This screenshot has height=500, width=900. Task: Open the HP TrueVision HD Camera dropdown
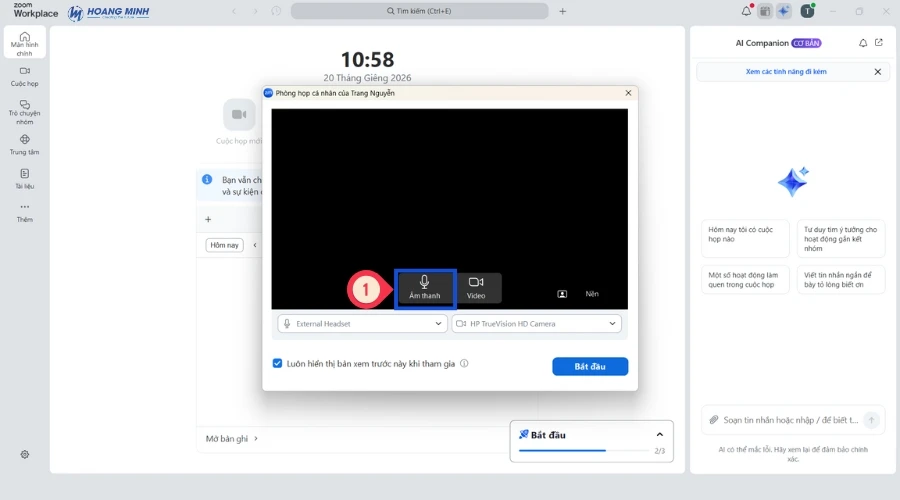click(x=537, y=324)
